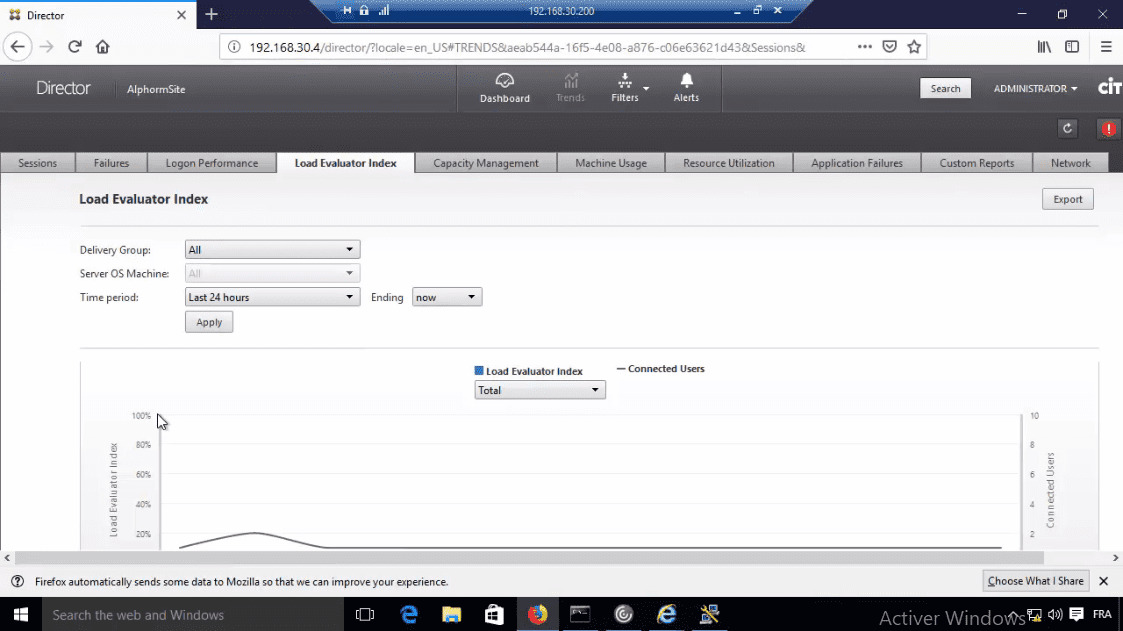Viewport: 1123px width, 631px height.
Task: Click the Alerts bell icon
Action: (x=686, y=88)
